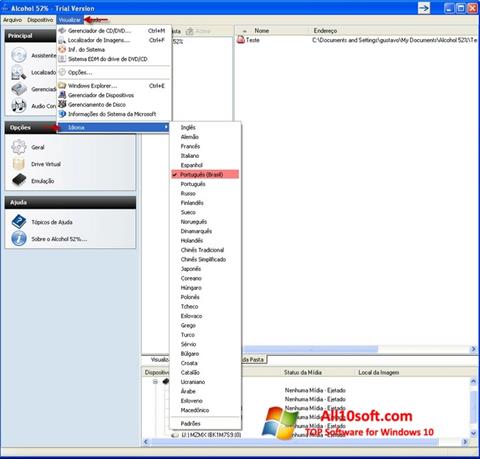Collapse the Ajuda panel header

70,202
